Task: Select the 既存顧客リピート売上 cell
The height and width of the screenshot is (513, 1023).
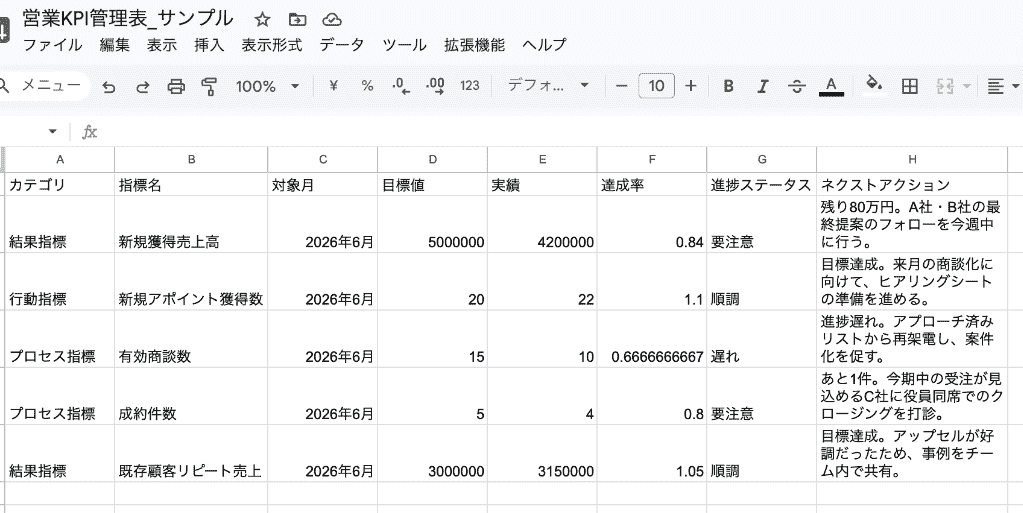Action: click(x=191, y=454)
